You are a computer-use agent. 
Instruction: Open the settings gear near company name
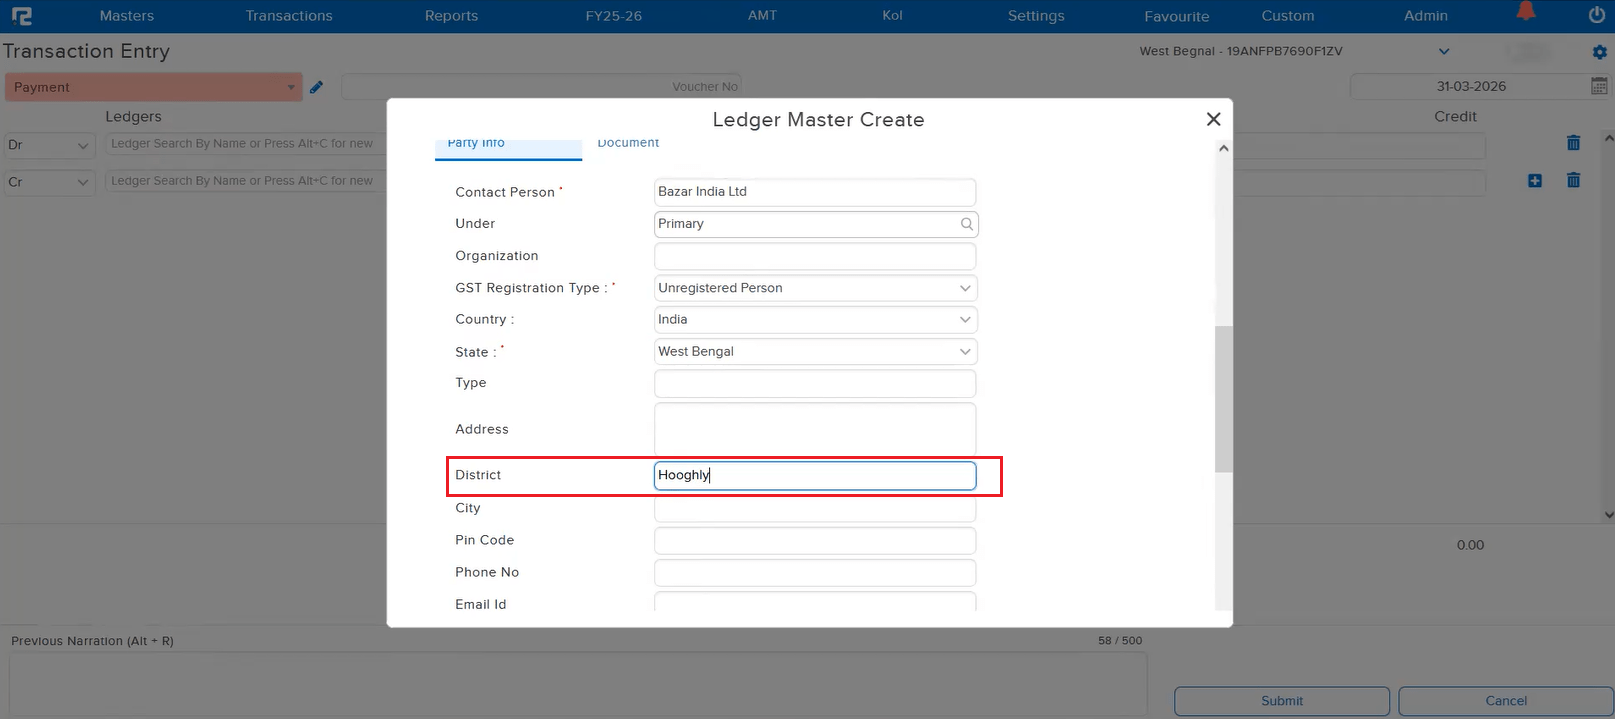[x=1599, y=52]
